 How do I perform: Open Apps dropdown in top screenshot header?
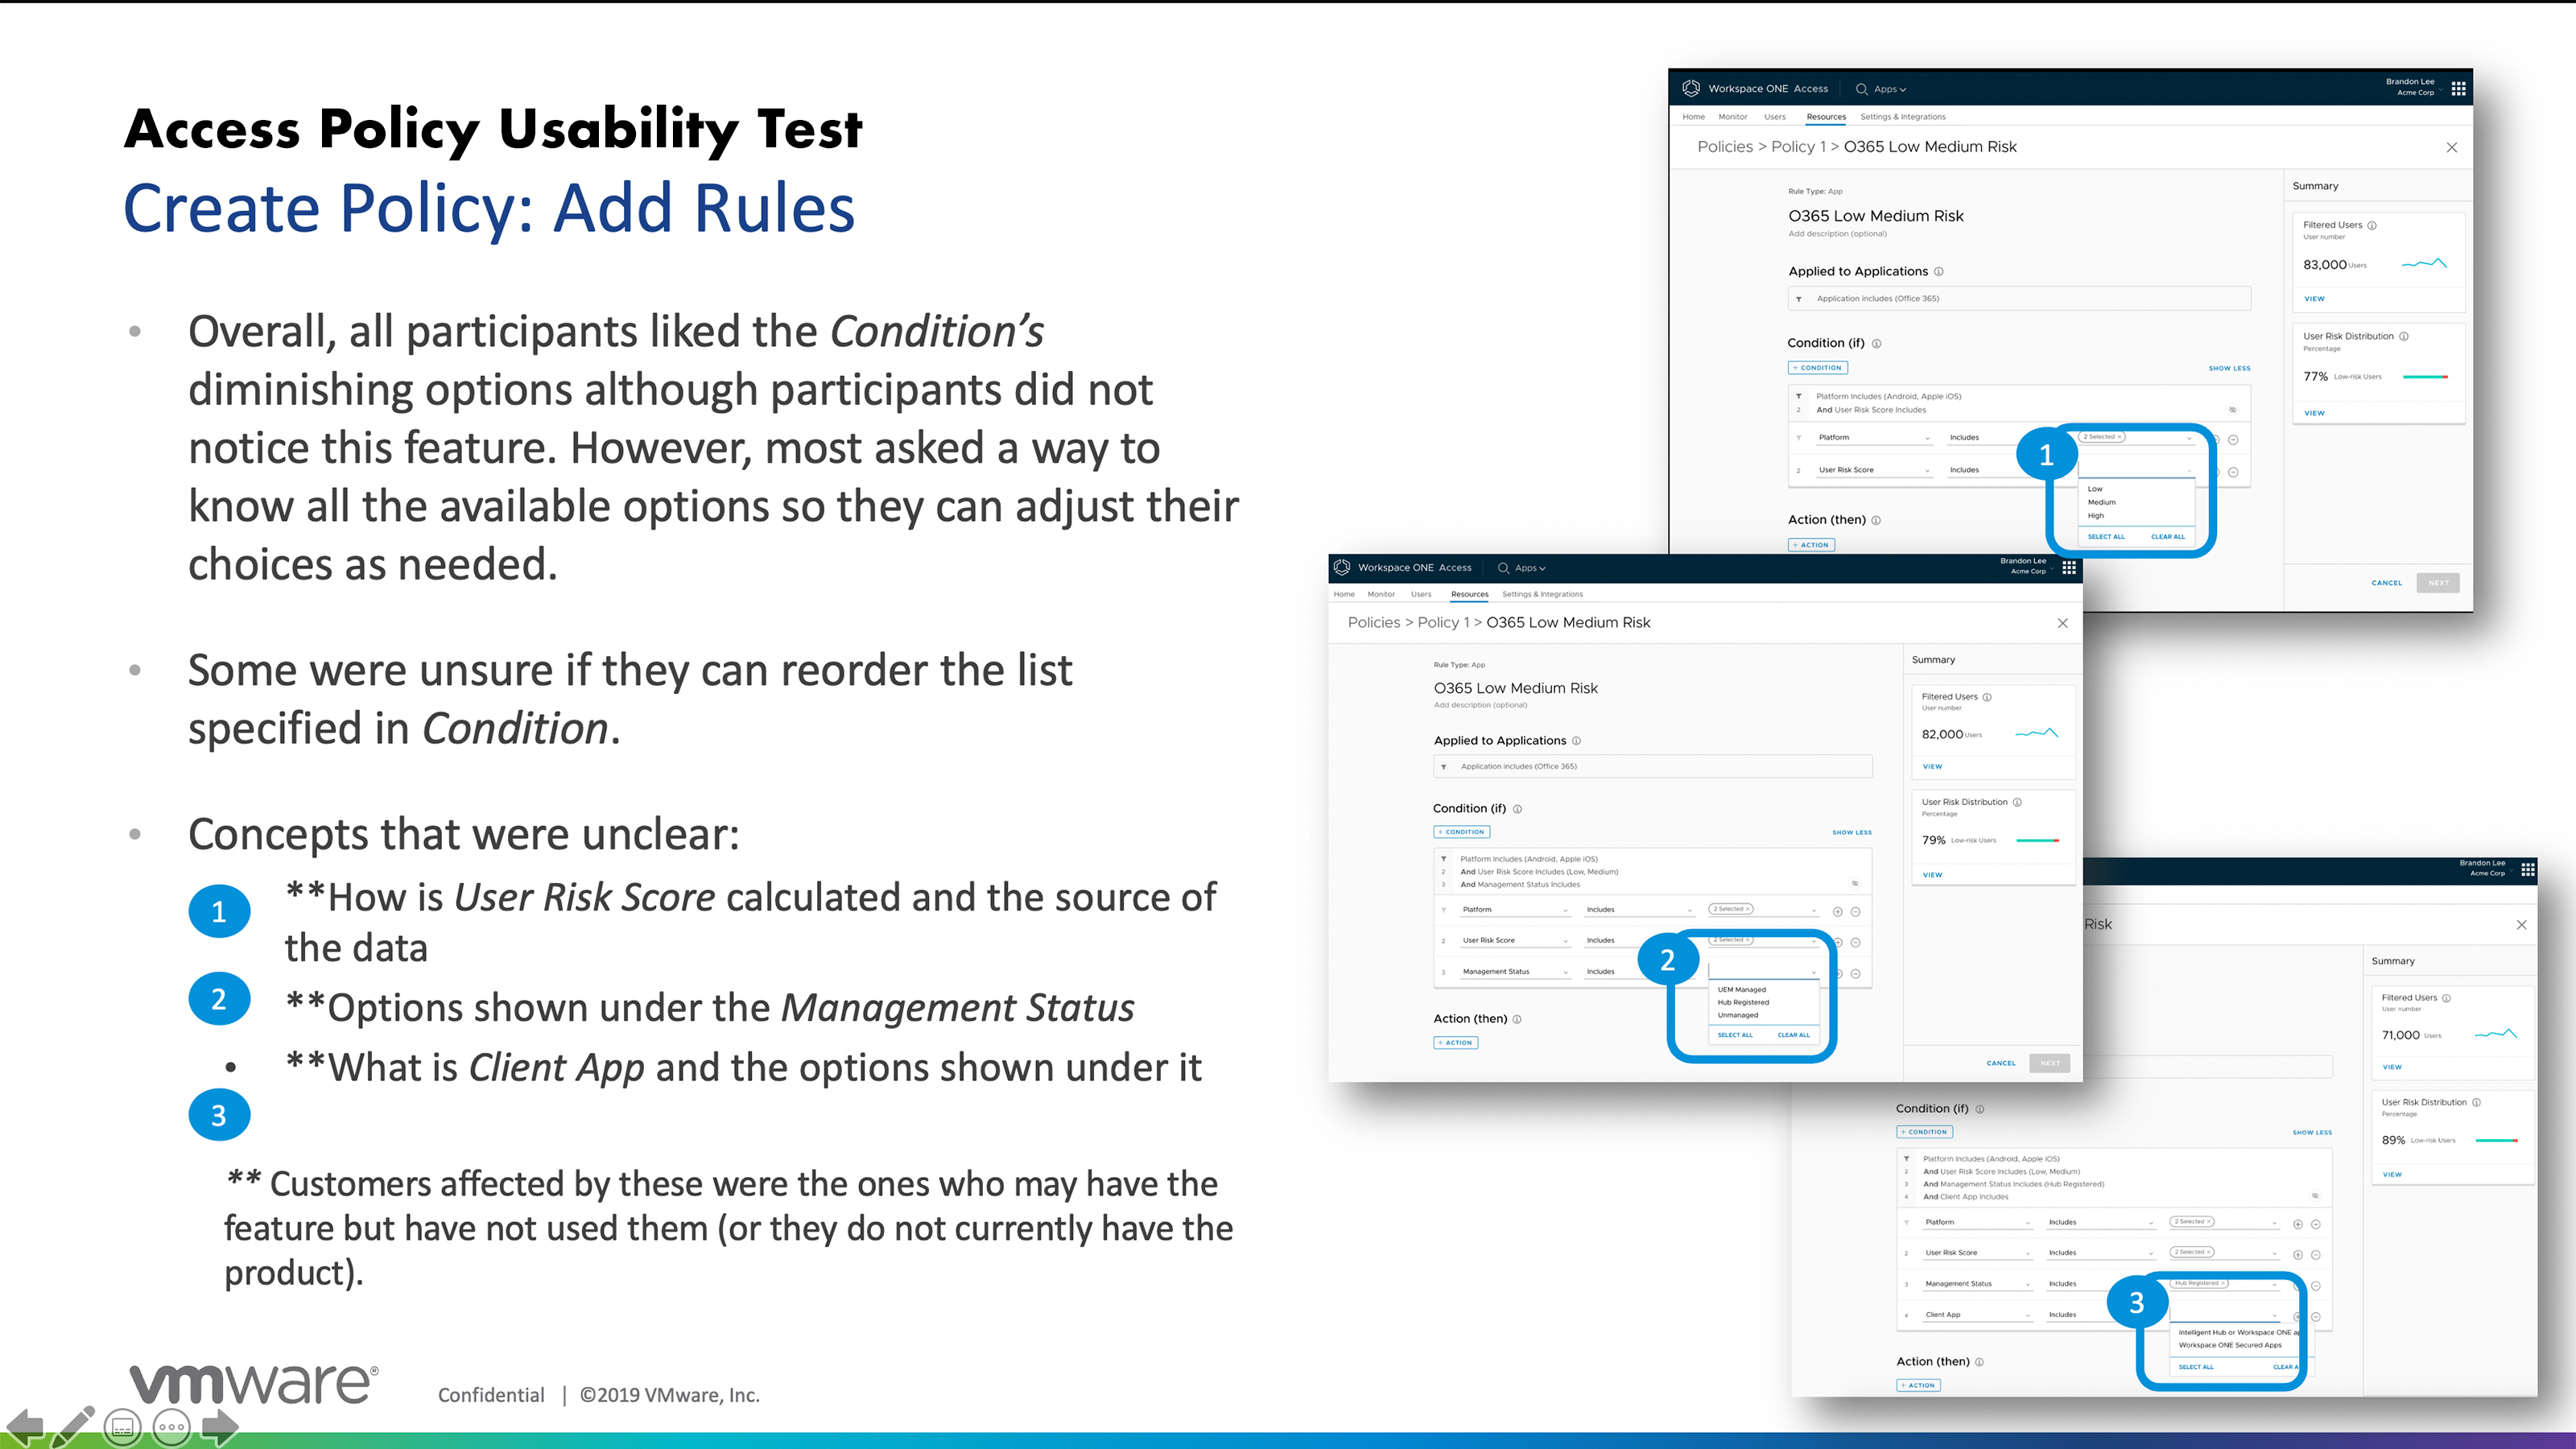pos(1889,89)
